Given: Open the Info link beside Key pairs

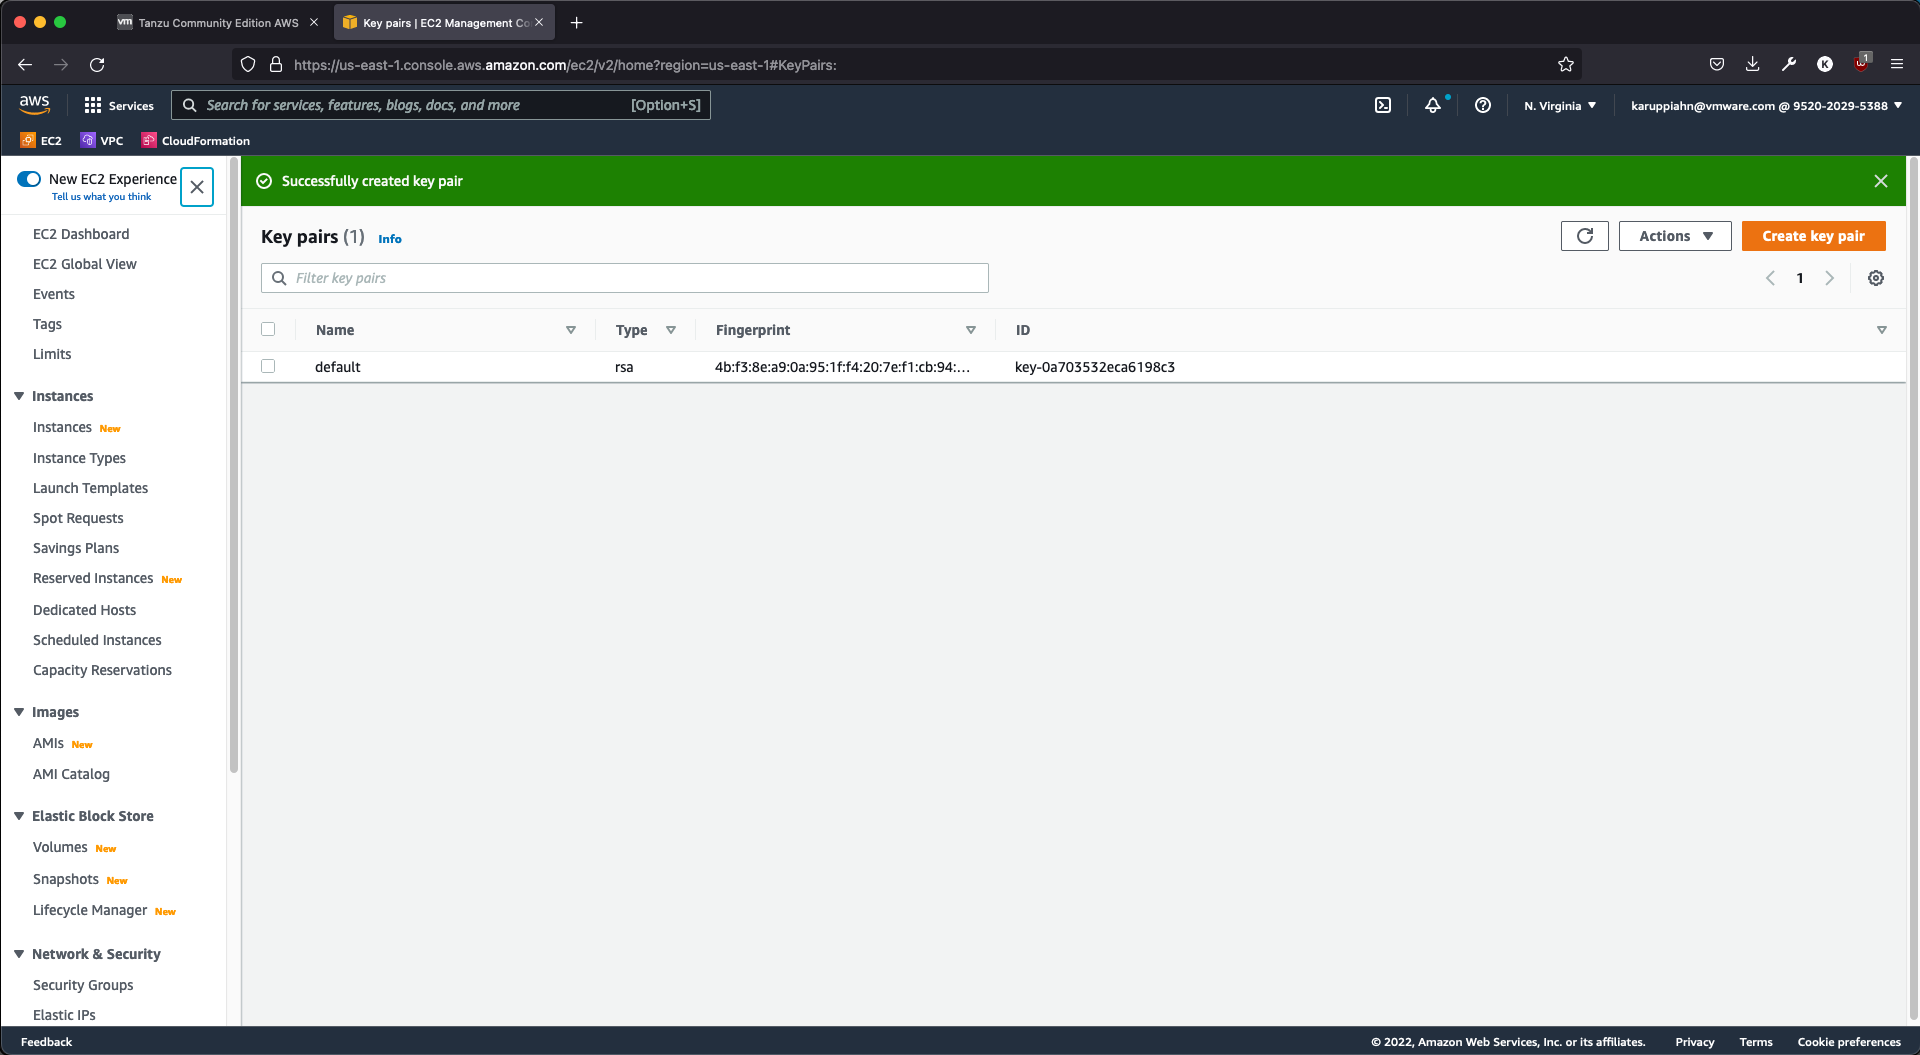Looking at the screenshot, I should (390, 239).
